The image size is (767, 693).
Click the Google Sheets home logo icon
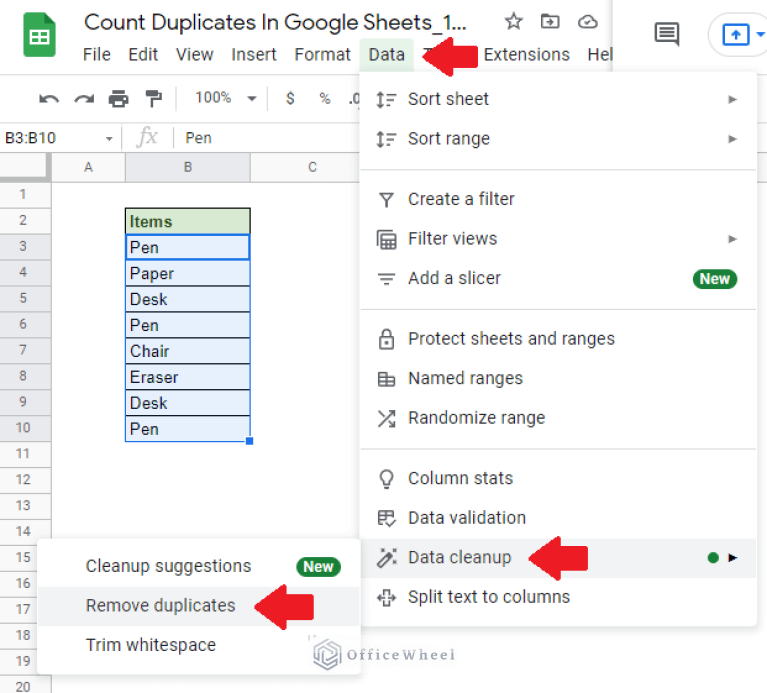click(x=39, y=37)
